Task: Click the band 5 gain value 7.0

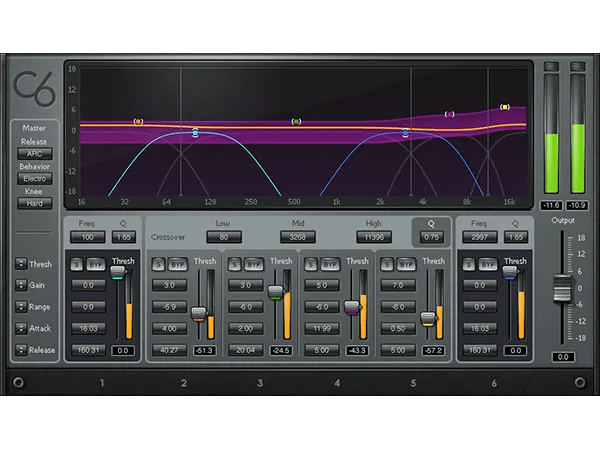Action: 398,285
